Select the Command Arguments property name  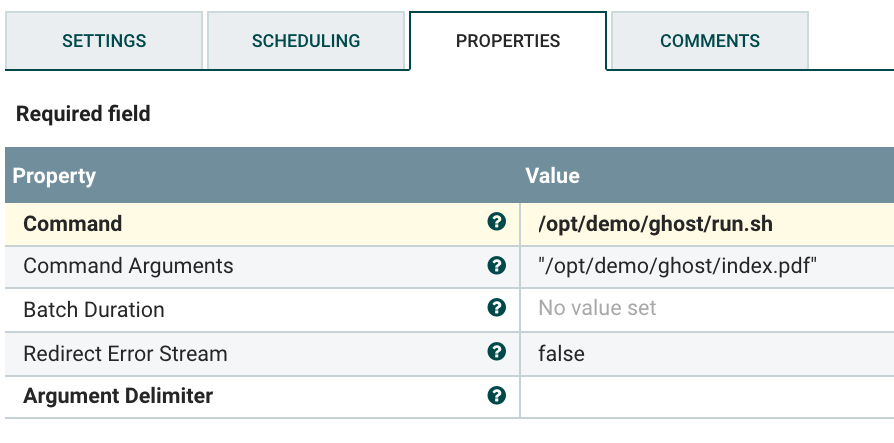pos(128,266)
